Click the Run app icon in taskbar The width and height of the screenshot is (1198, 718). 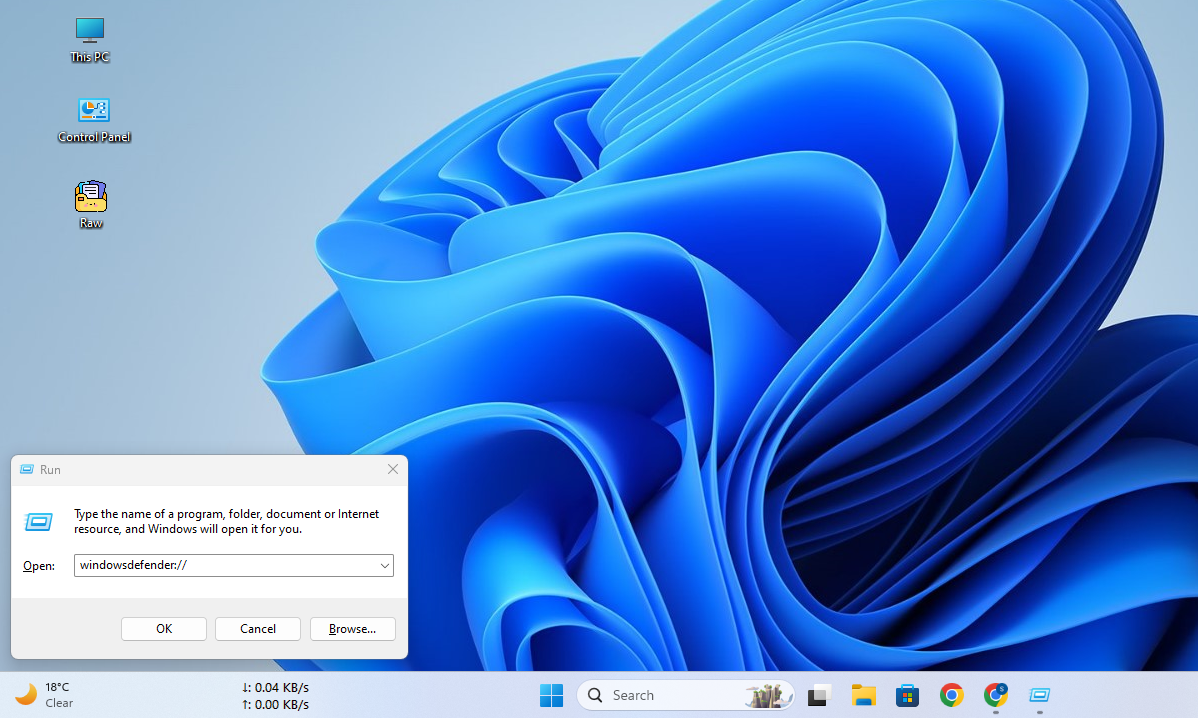pos(1040,695)
